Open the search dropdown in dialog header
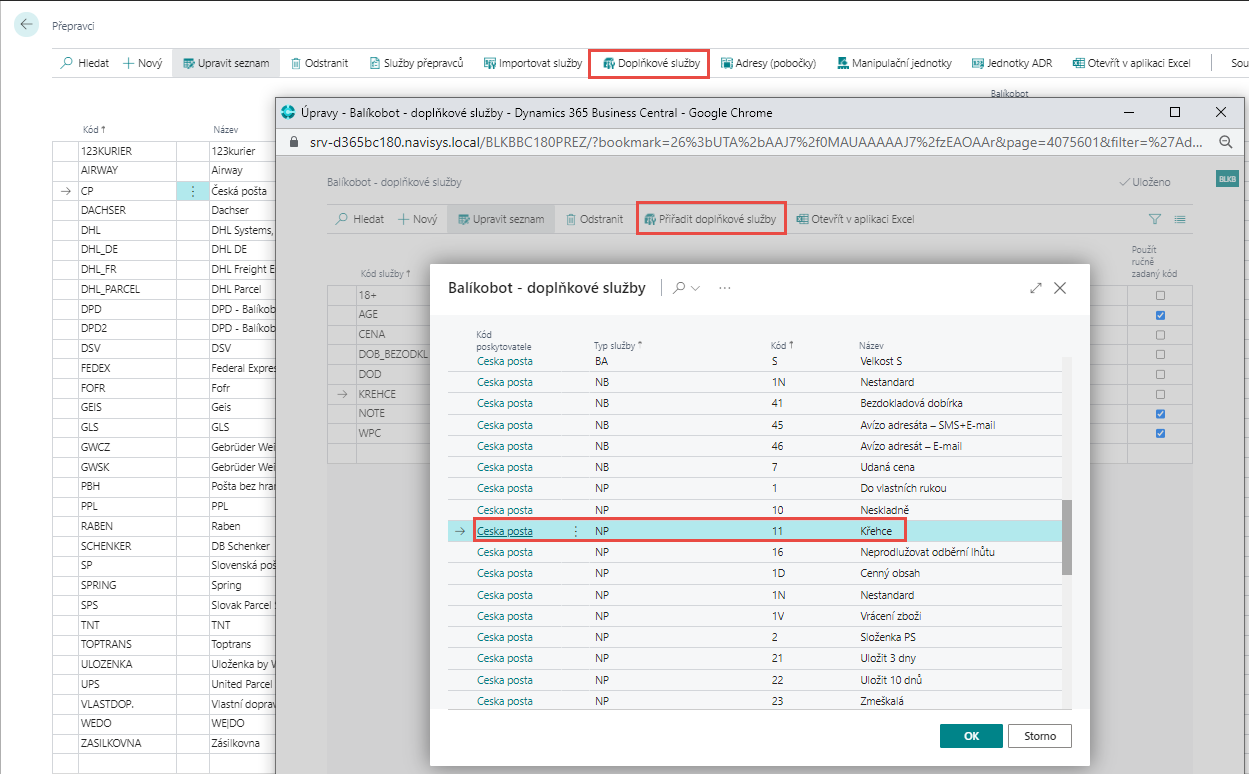The width and height of the screenshot is (1249, 774). [686, 288]
